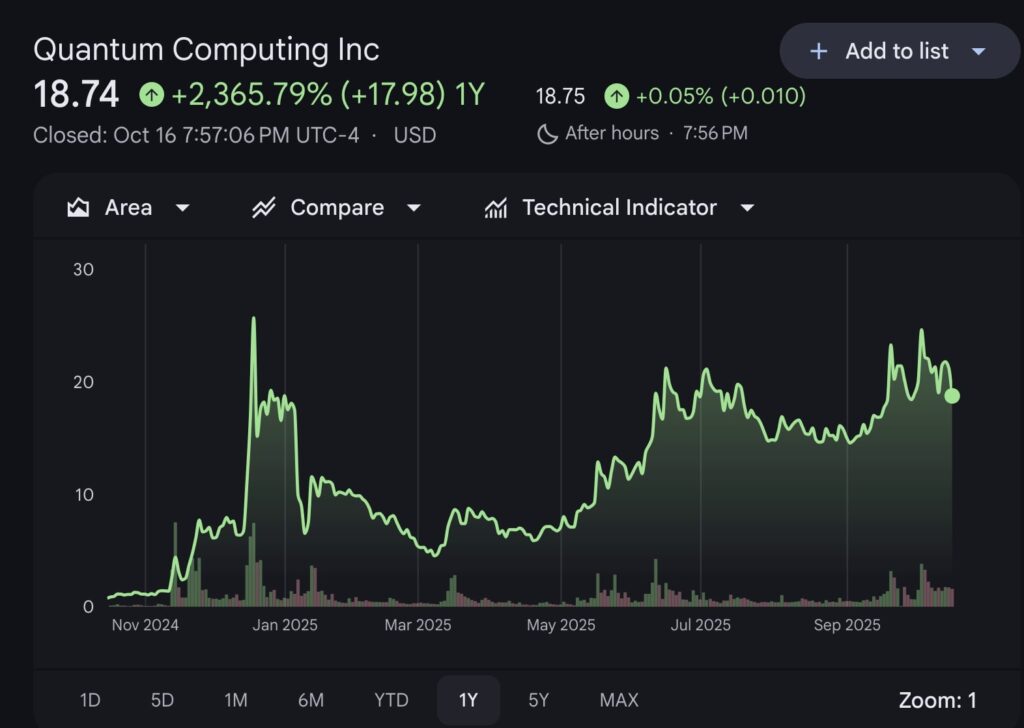Show the 5Y price history

point(539,700)
